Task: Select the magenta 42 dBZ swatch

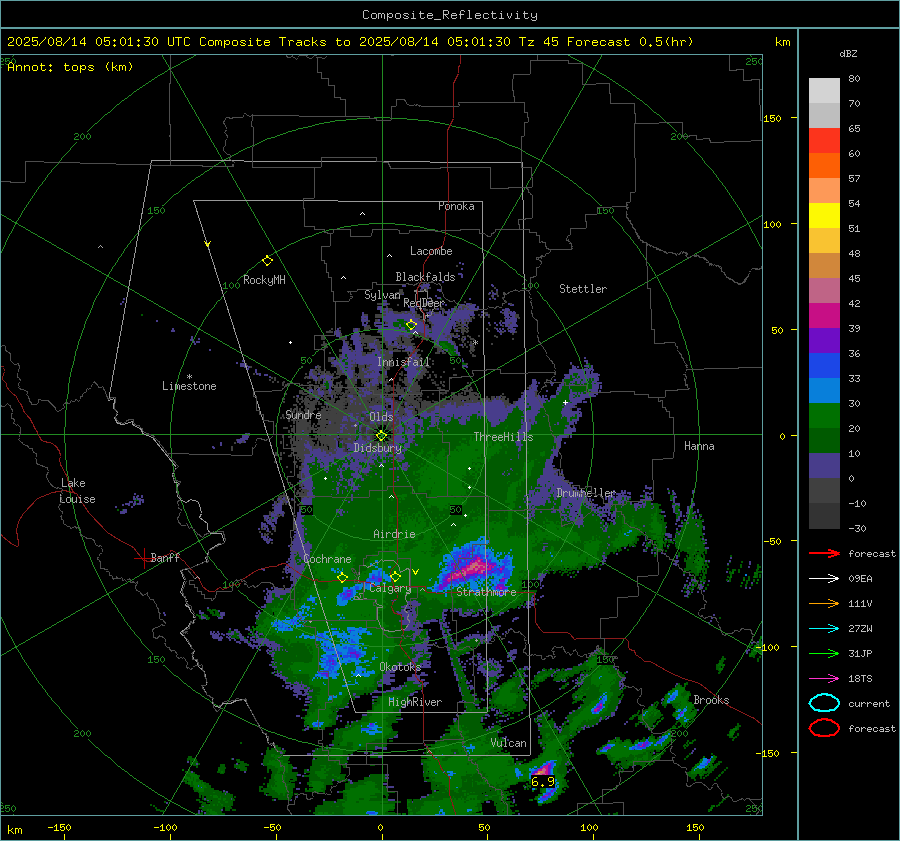Action: point(824,316)
